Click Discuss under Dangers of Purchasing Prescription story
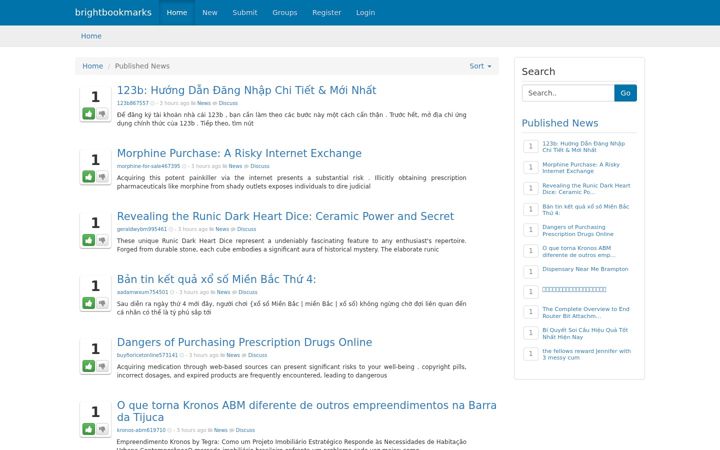 pyautogui.click(x=258, y=355)
